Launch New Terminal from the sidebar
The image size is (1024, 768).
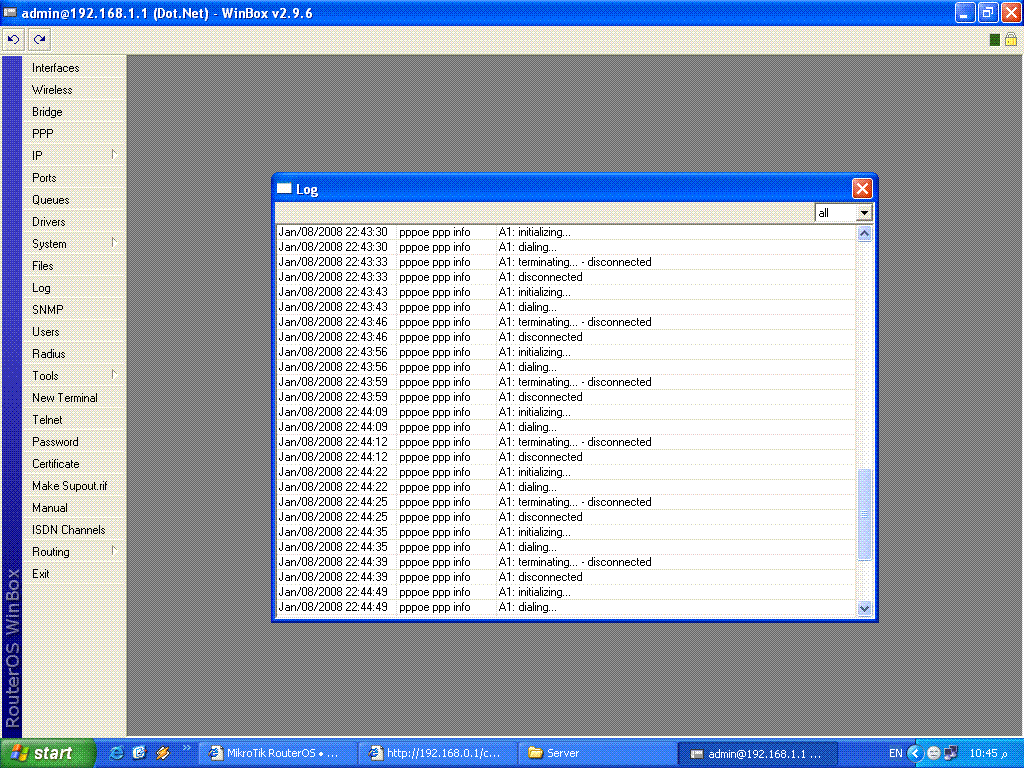[74, 398]
